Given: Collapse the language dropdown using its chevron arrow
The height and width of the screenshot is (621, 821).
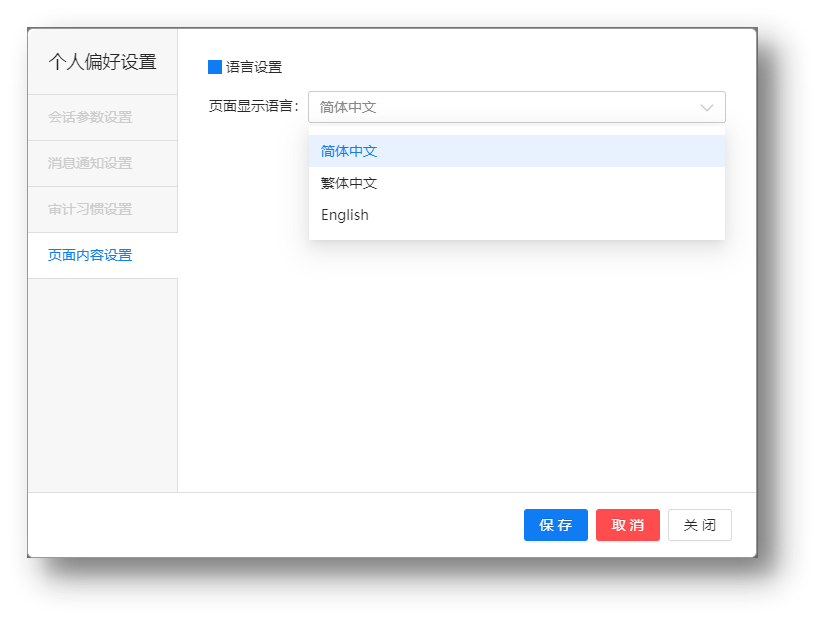Looking at the screenshot, I should [x=707, y=107].
